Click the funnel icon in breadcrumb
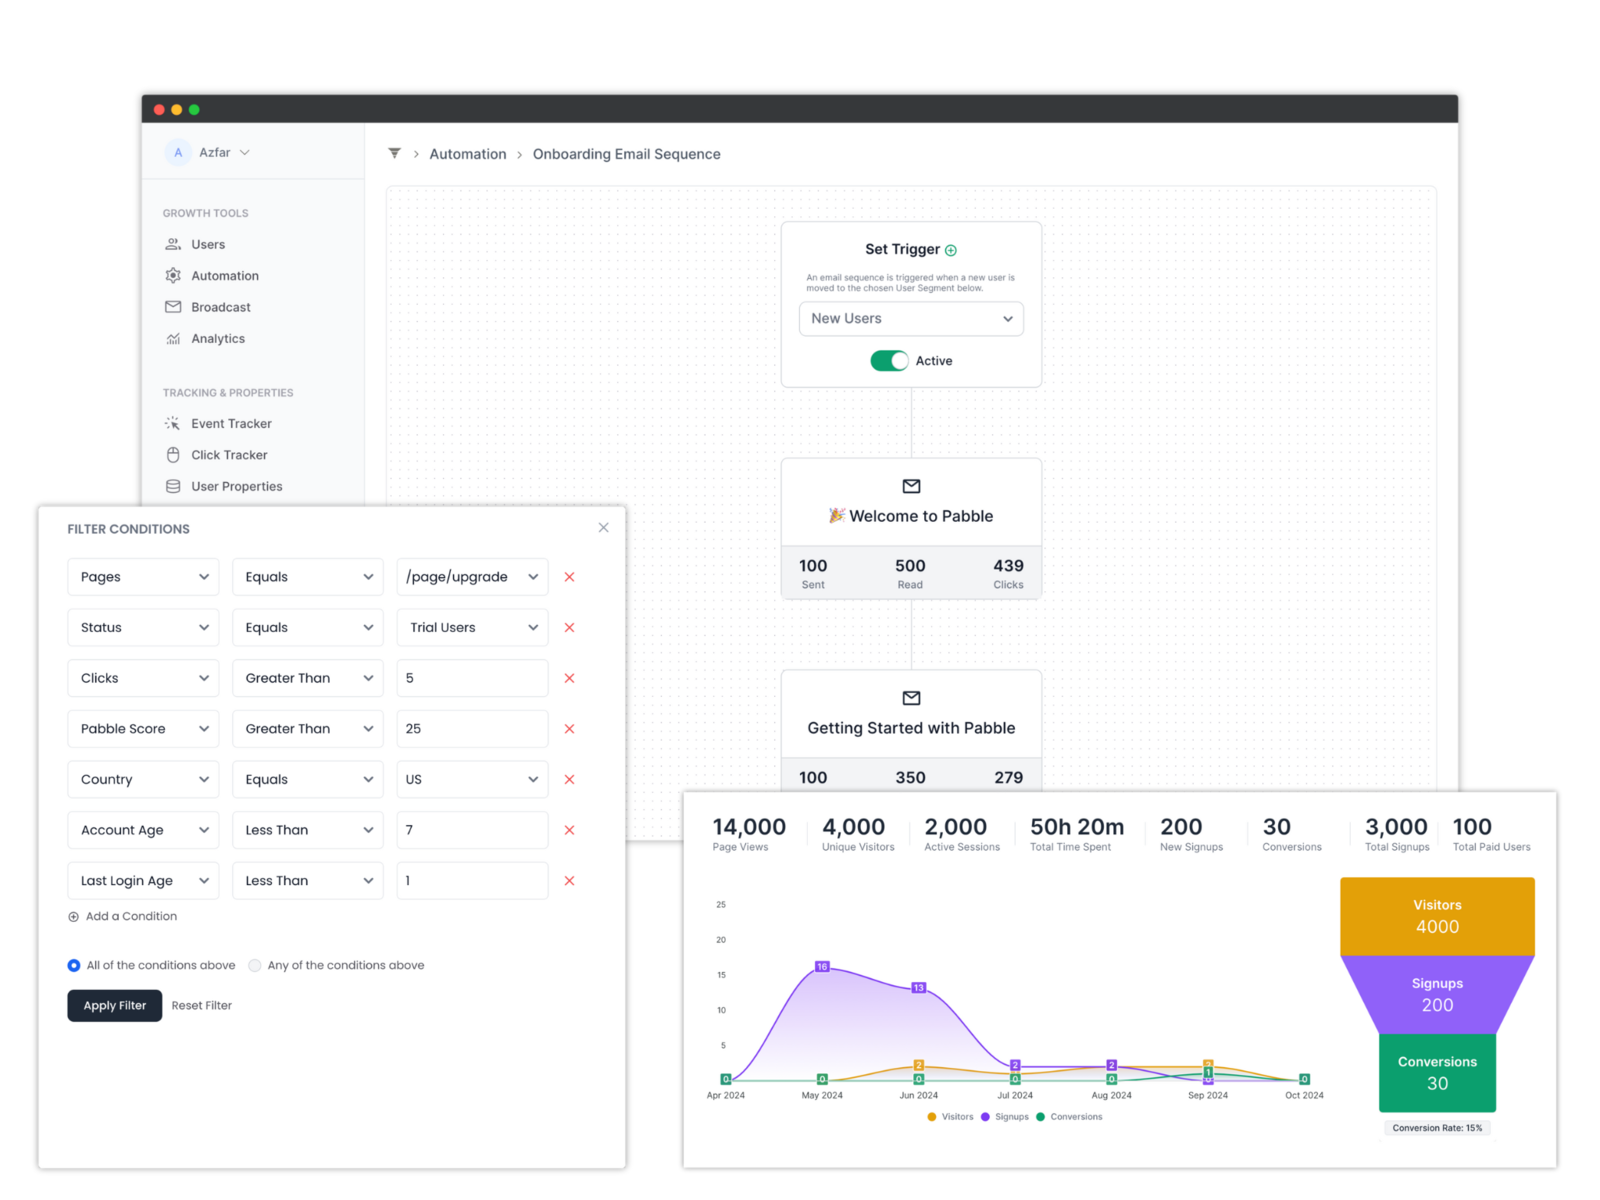This screenshot has width=1600, height=1200. pos(394,153)
